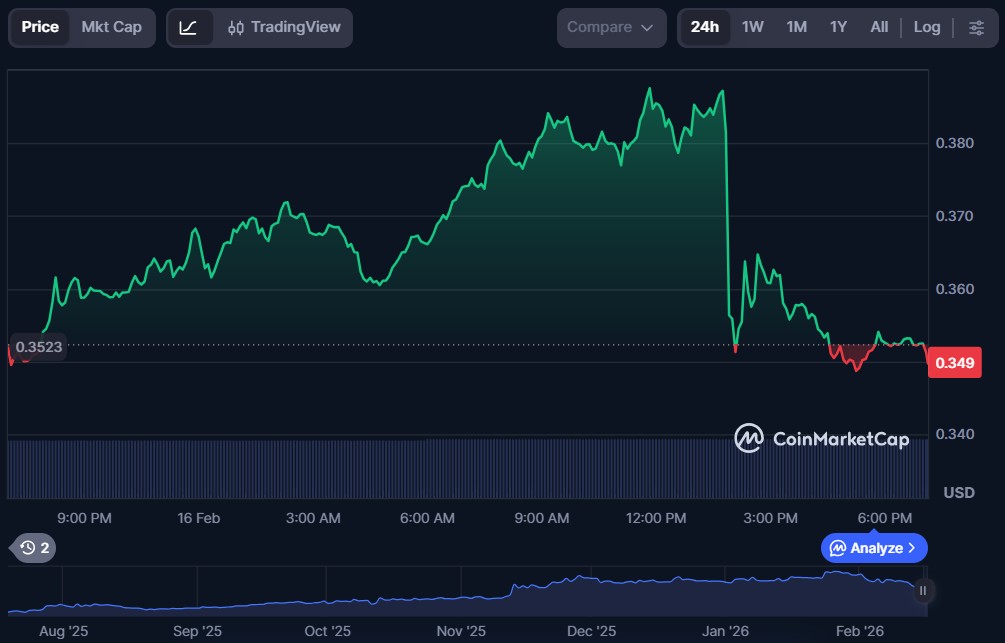The image size is (1005, 643).
Task: Toggle Log scale on chart
Action: point(927,27)
